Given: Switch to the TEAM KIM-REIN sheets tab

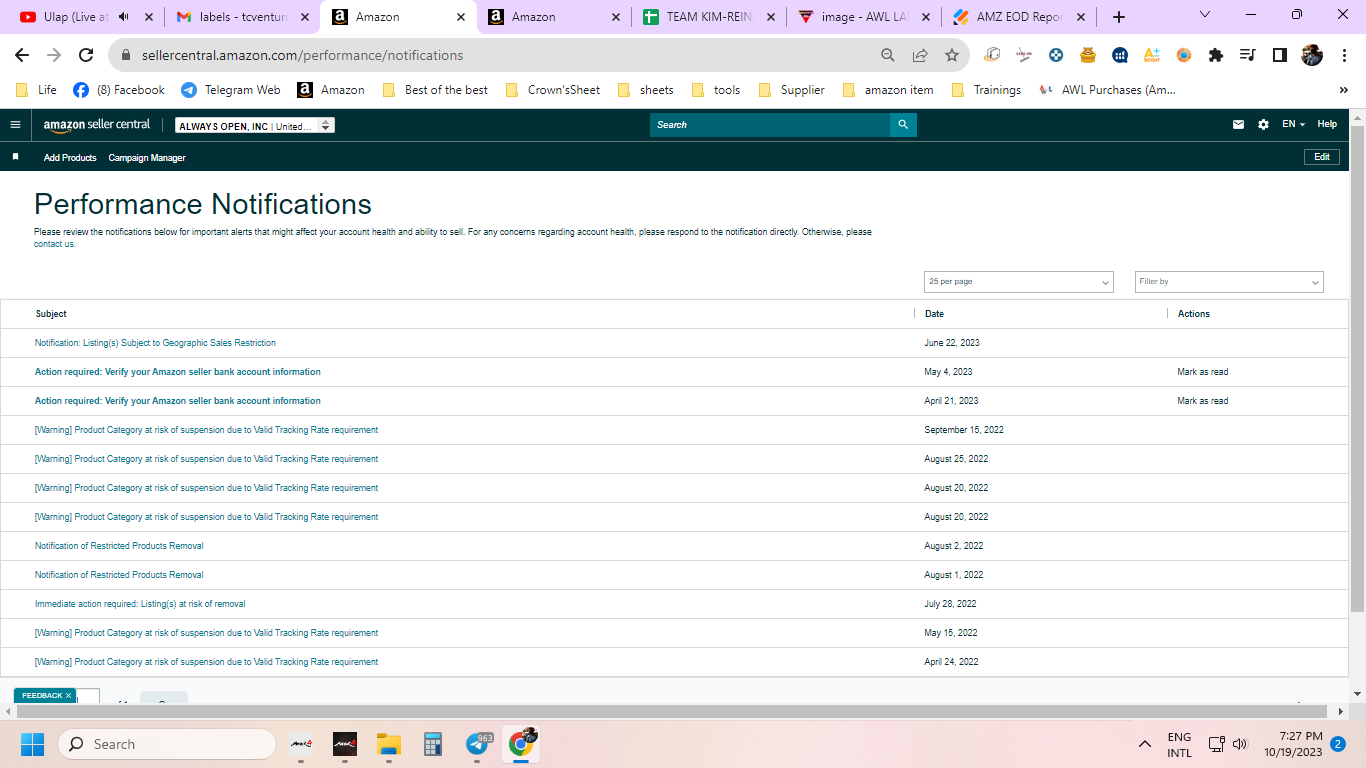Looking at the screenshot, I should (708, 17).
